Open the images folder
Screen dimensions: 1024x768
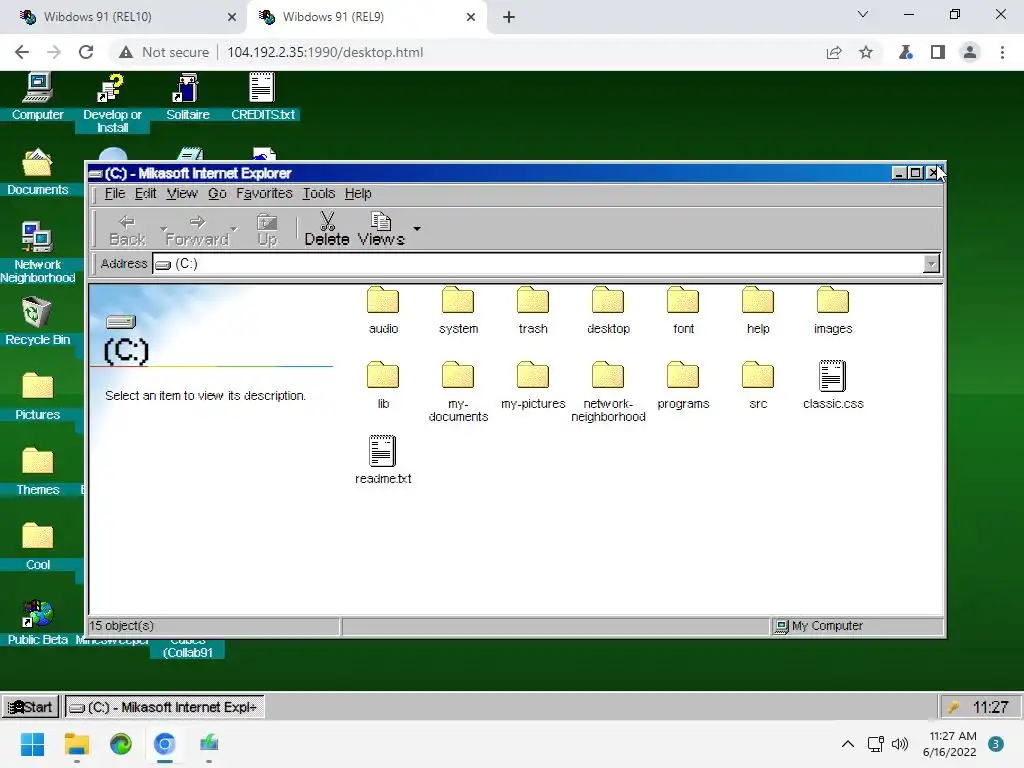click(833, 311)
